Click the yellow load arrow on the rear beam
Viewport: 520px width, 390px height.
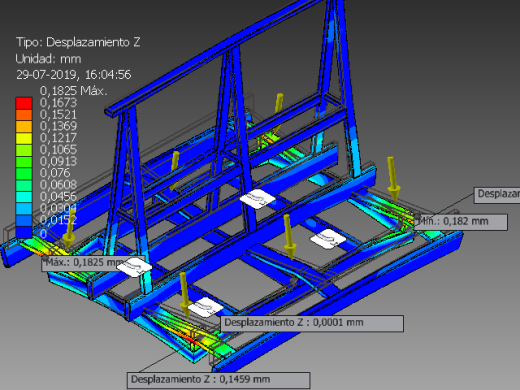coord(174,171)
